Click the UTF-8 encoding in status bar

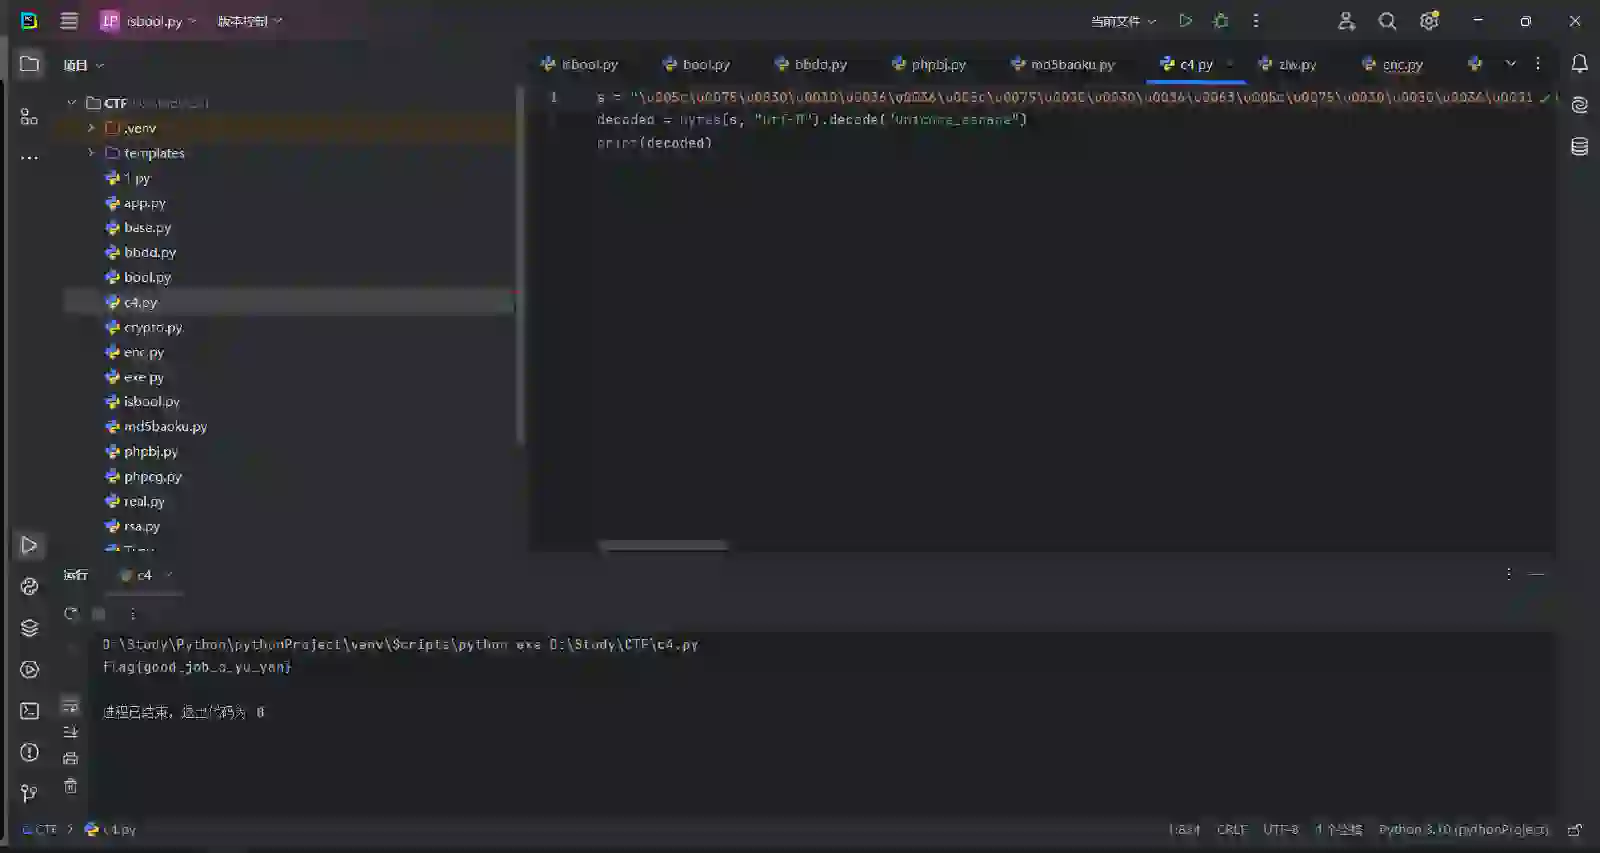point(1280,829)
